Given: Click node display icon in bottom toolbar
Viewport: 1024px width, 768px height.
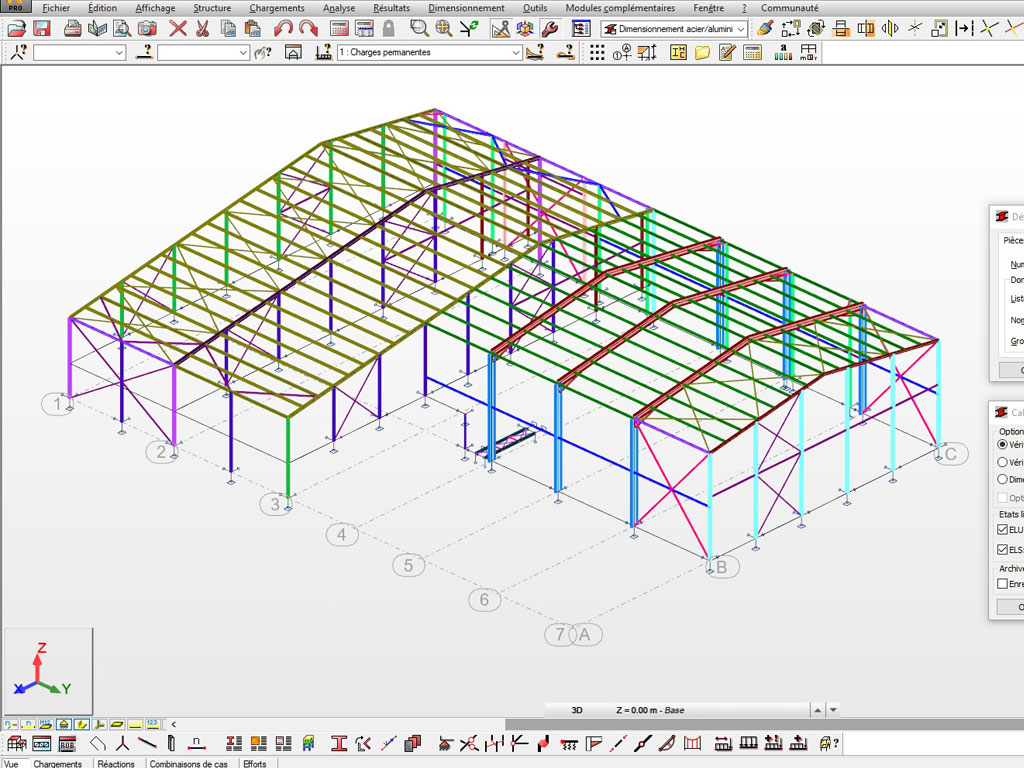Looking at the screenshot, I should 122,743.
